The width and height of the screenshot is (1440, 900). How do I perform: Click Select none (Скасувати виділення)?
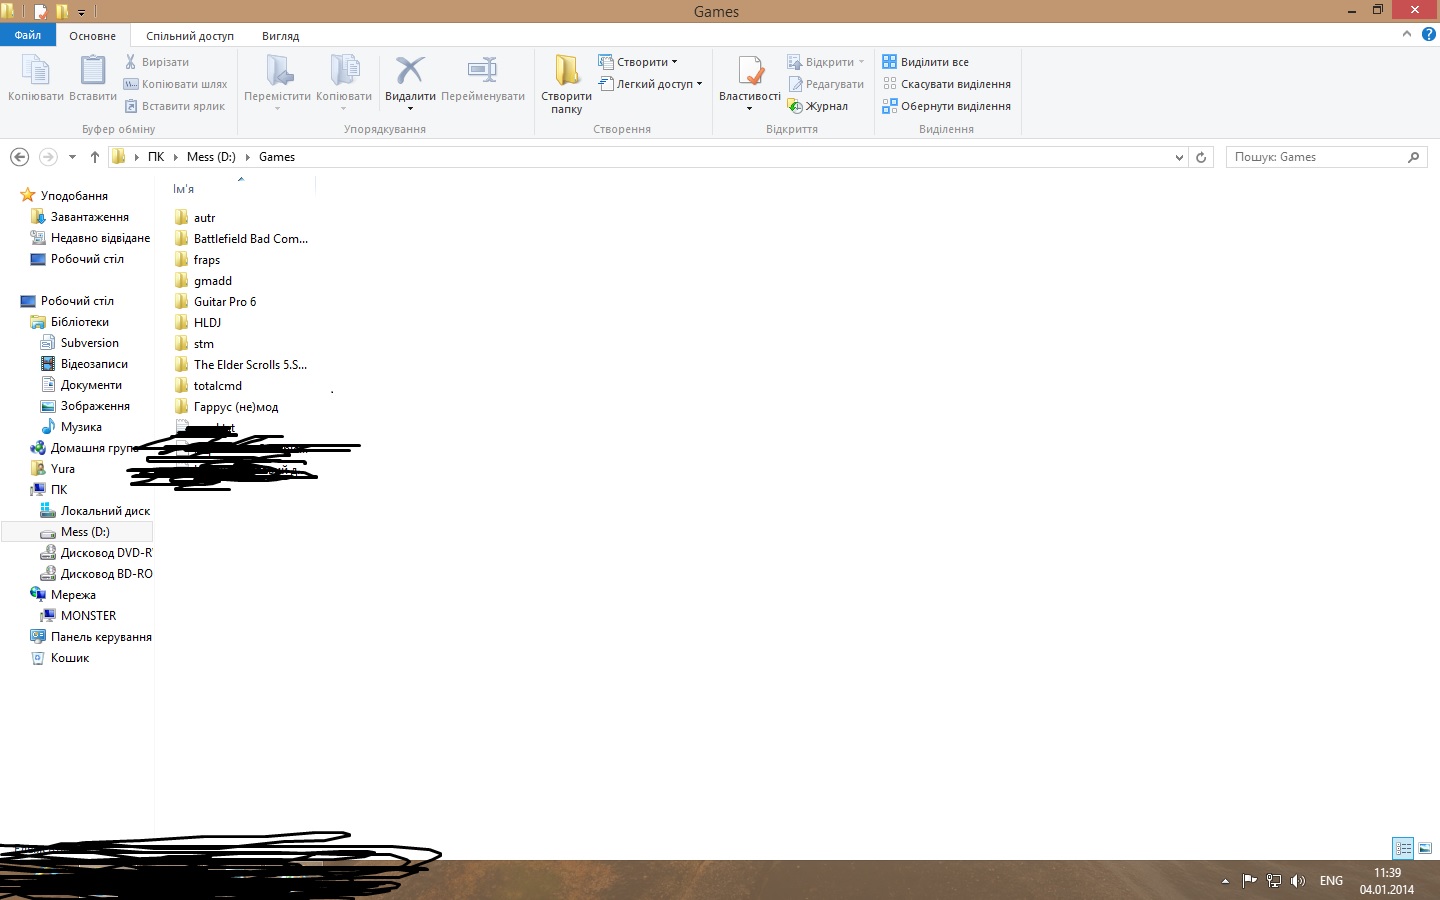click(x=947, y=84)
